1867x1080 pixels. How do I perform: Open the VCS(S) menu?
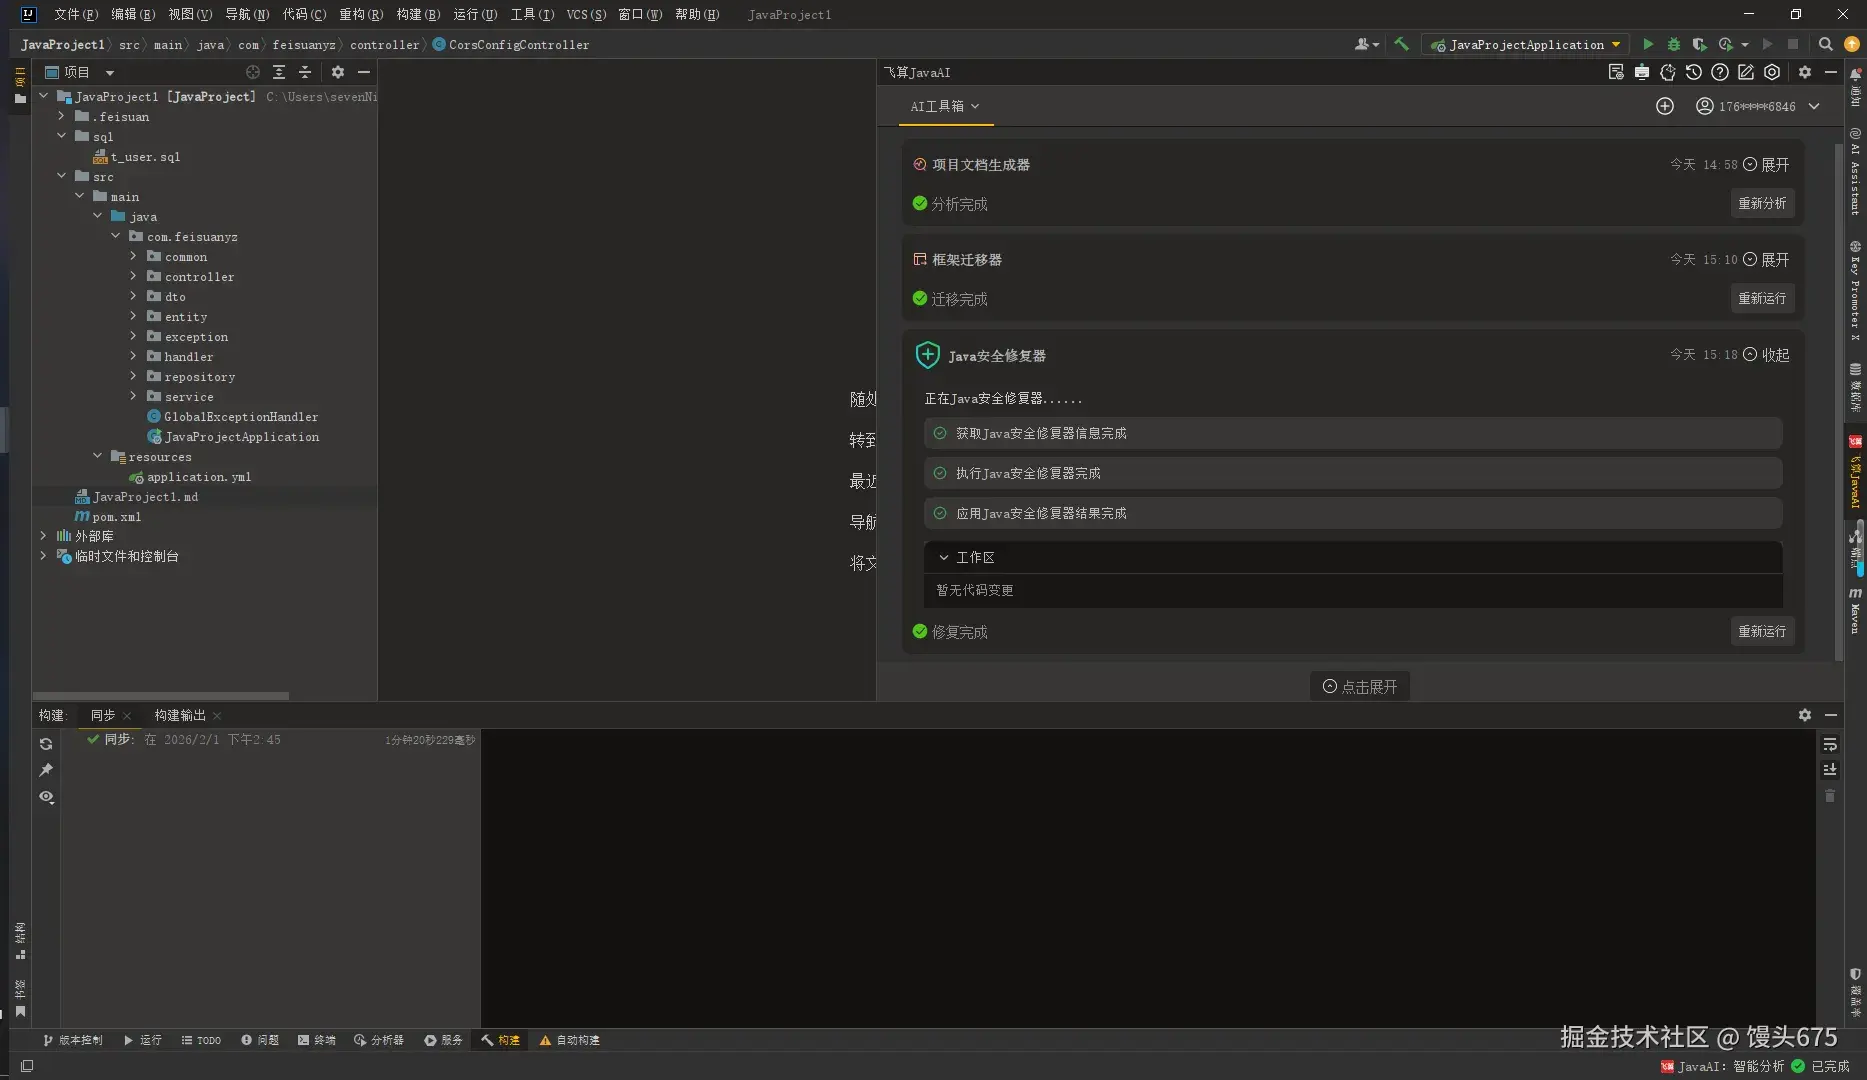tap(586, 14)
